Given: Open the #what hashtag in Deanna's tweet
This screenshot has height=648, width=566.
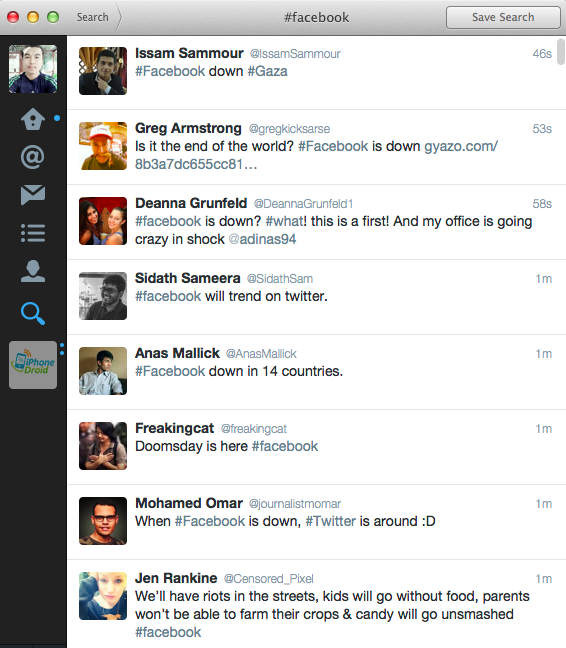Looking at the screenshot, I should pyautogui.click(x=285, y=221).
